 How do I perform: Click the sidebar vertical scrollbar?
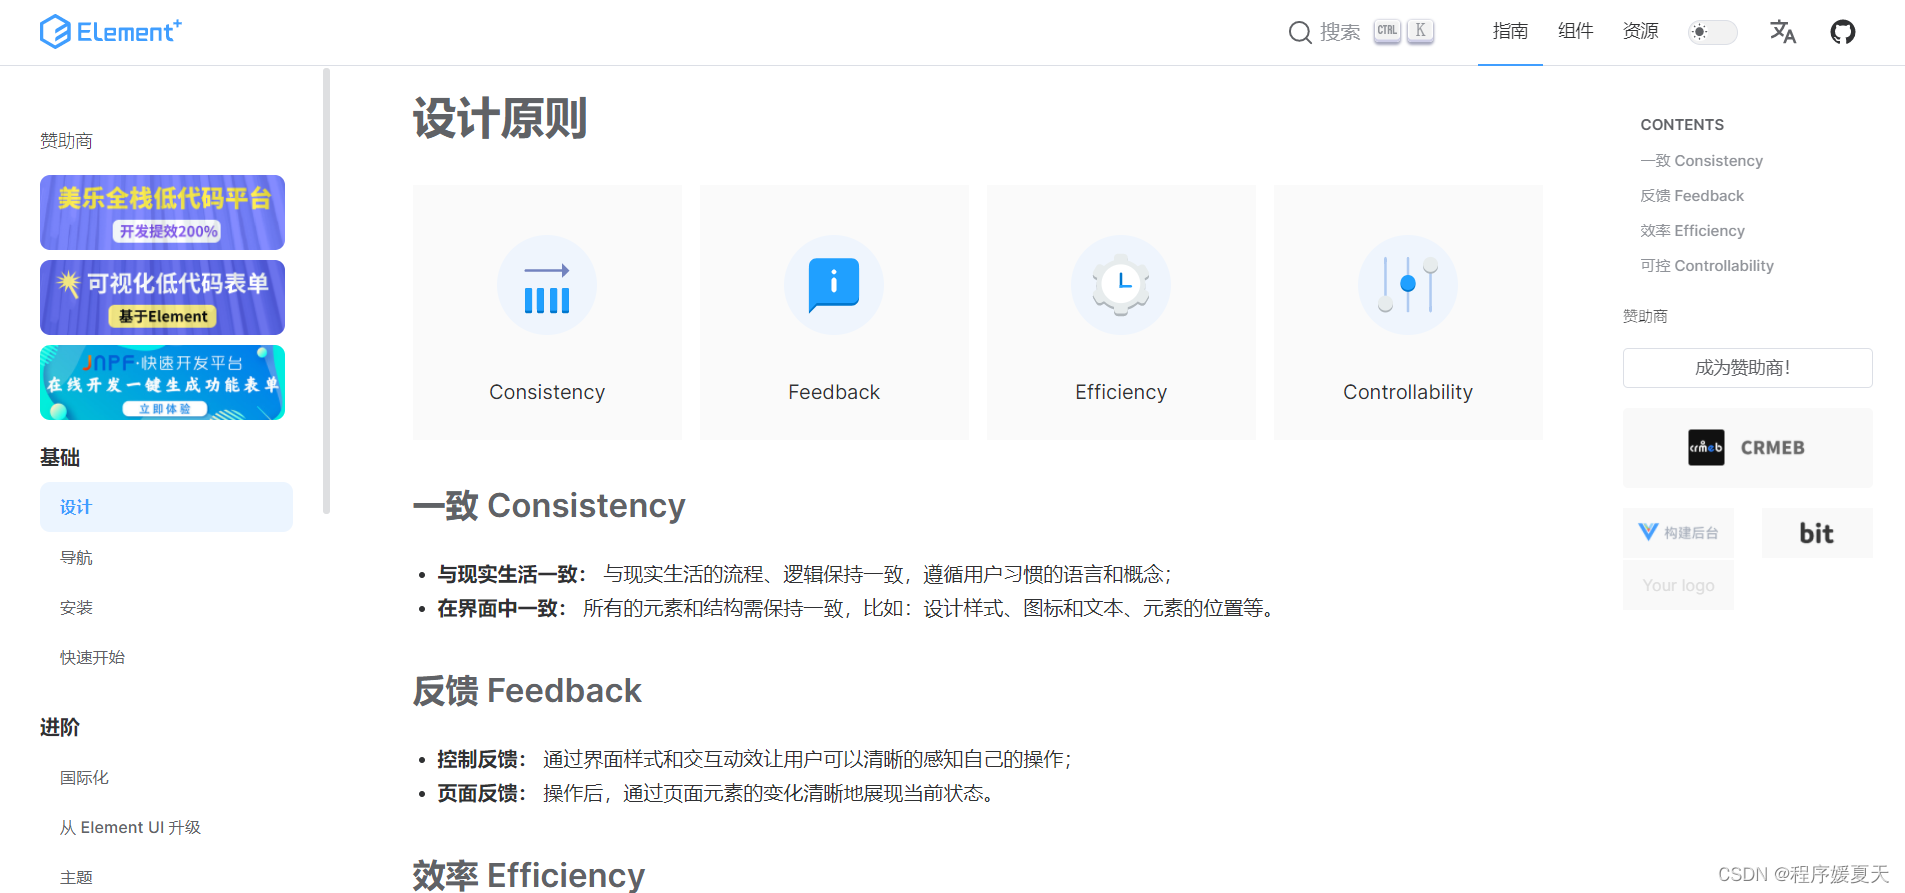326,290
